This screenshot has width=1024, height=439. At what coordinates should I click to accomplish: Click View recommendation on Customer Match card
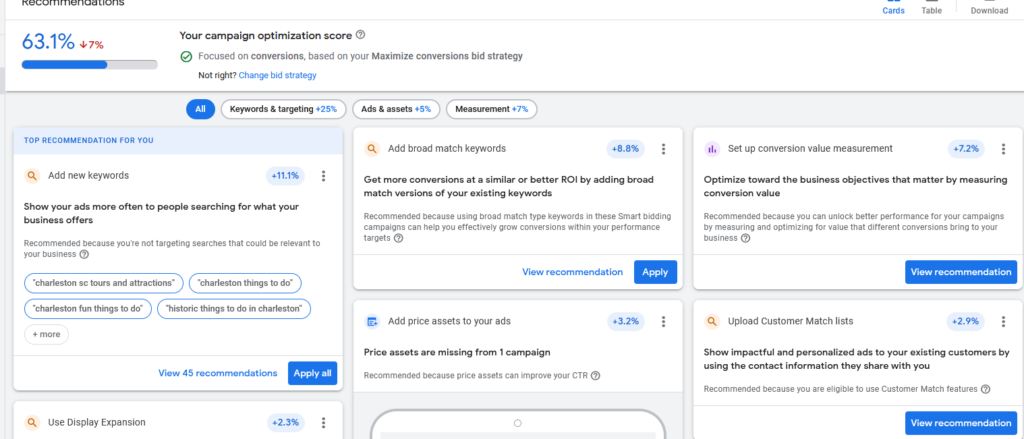pyautogui.click(x=961, y=423)
